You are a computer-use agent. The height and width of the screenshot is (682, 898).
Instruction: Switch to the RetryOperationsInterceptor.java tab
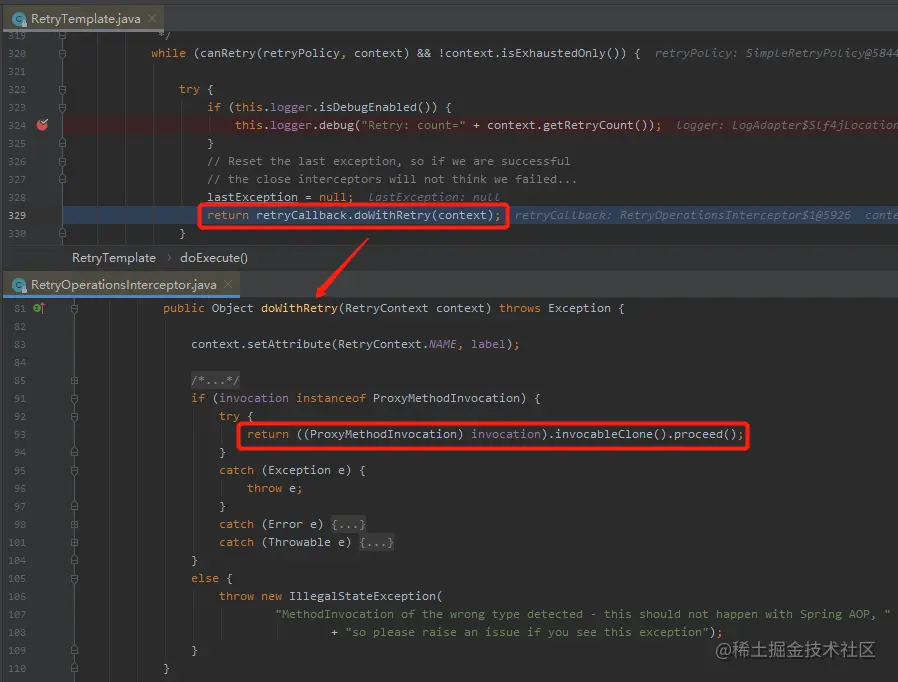pyautogui.click(x=123, y=285)
